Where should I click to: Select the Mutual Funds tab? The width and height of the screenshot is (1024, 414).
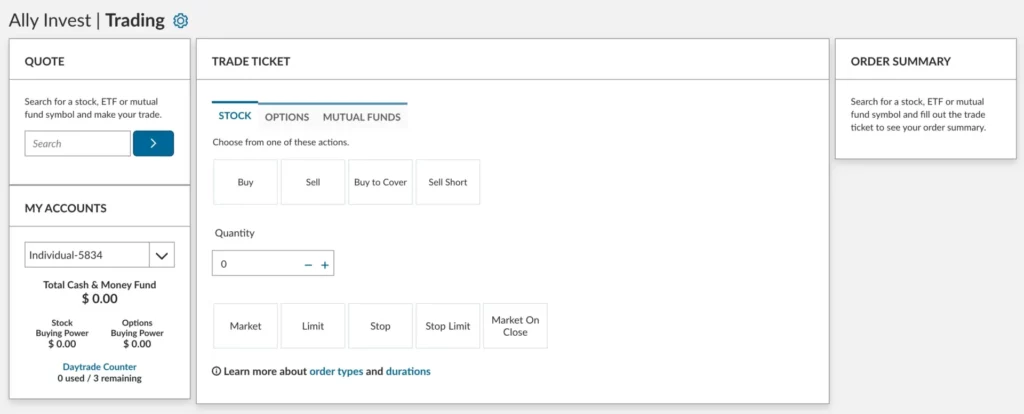tap(361, 117)
